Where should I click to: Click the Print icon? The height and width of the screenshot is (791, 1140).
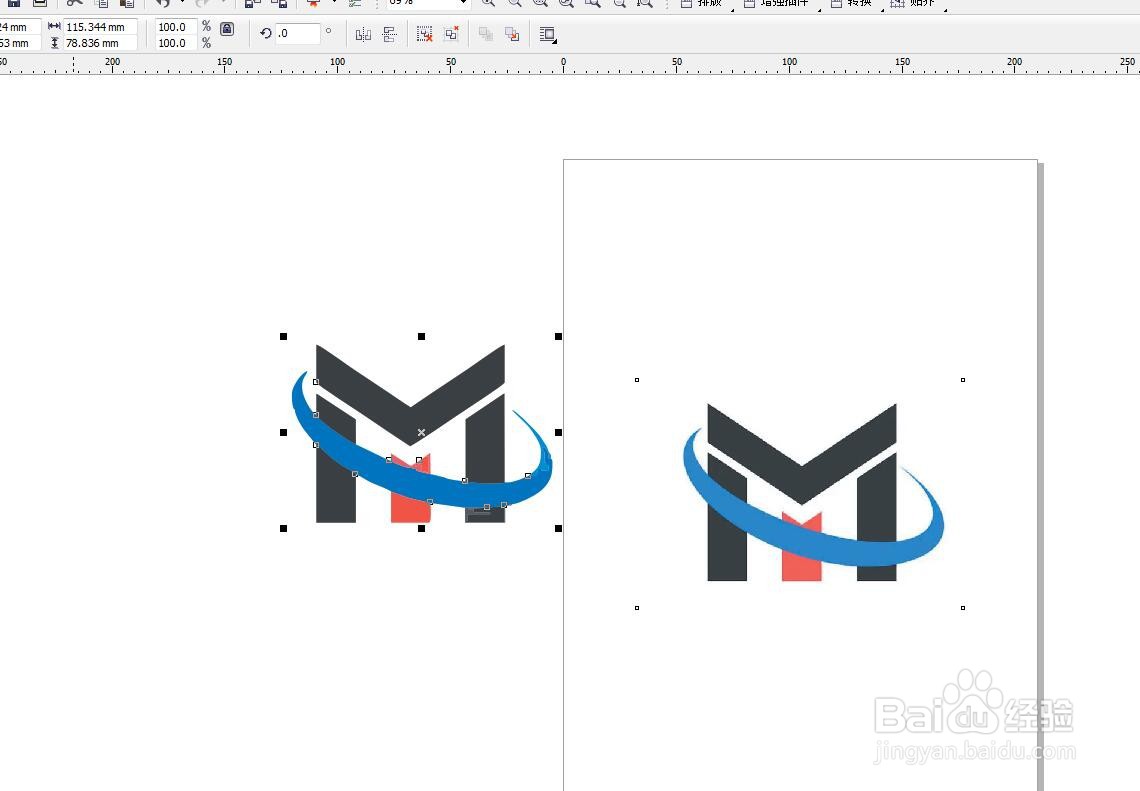pyautogui.click(x=40, y=4)
